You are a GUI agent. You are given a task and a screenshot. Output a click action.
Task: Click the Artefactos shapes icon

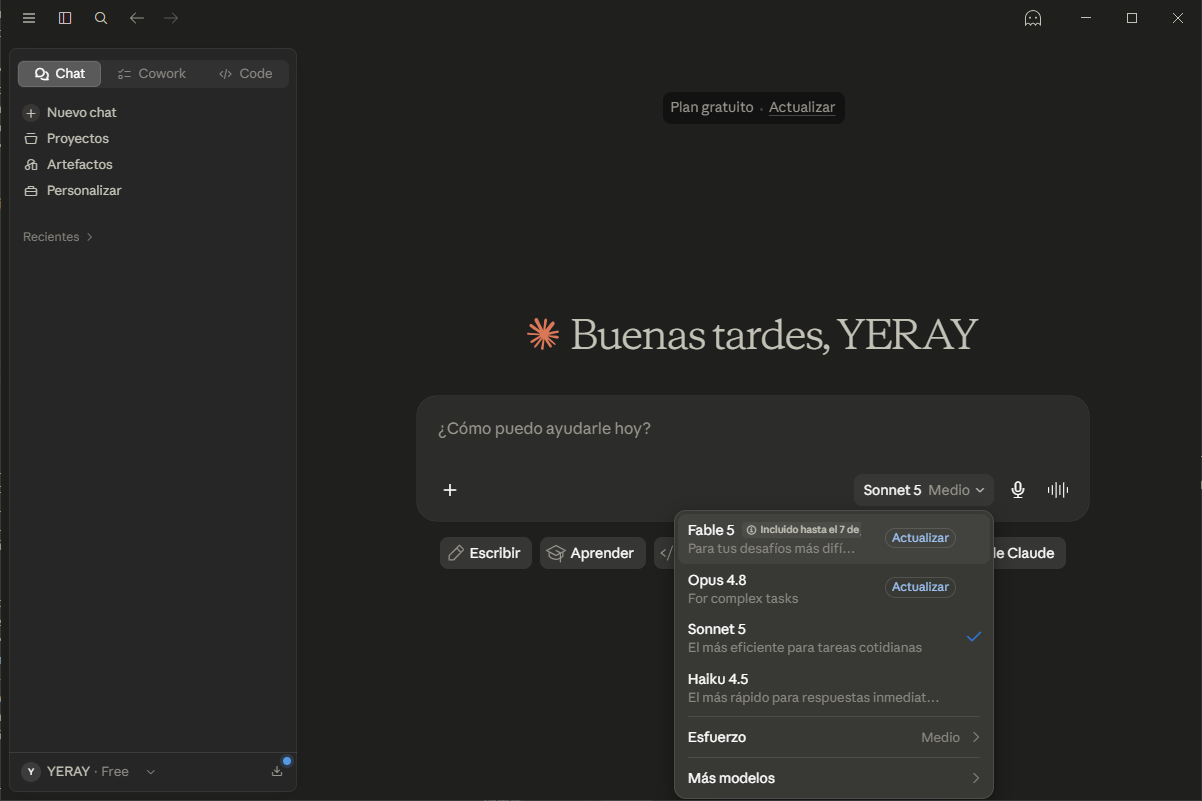pyautogui.click(x=31, y=165)
